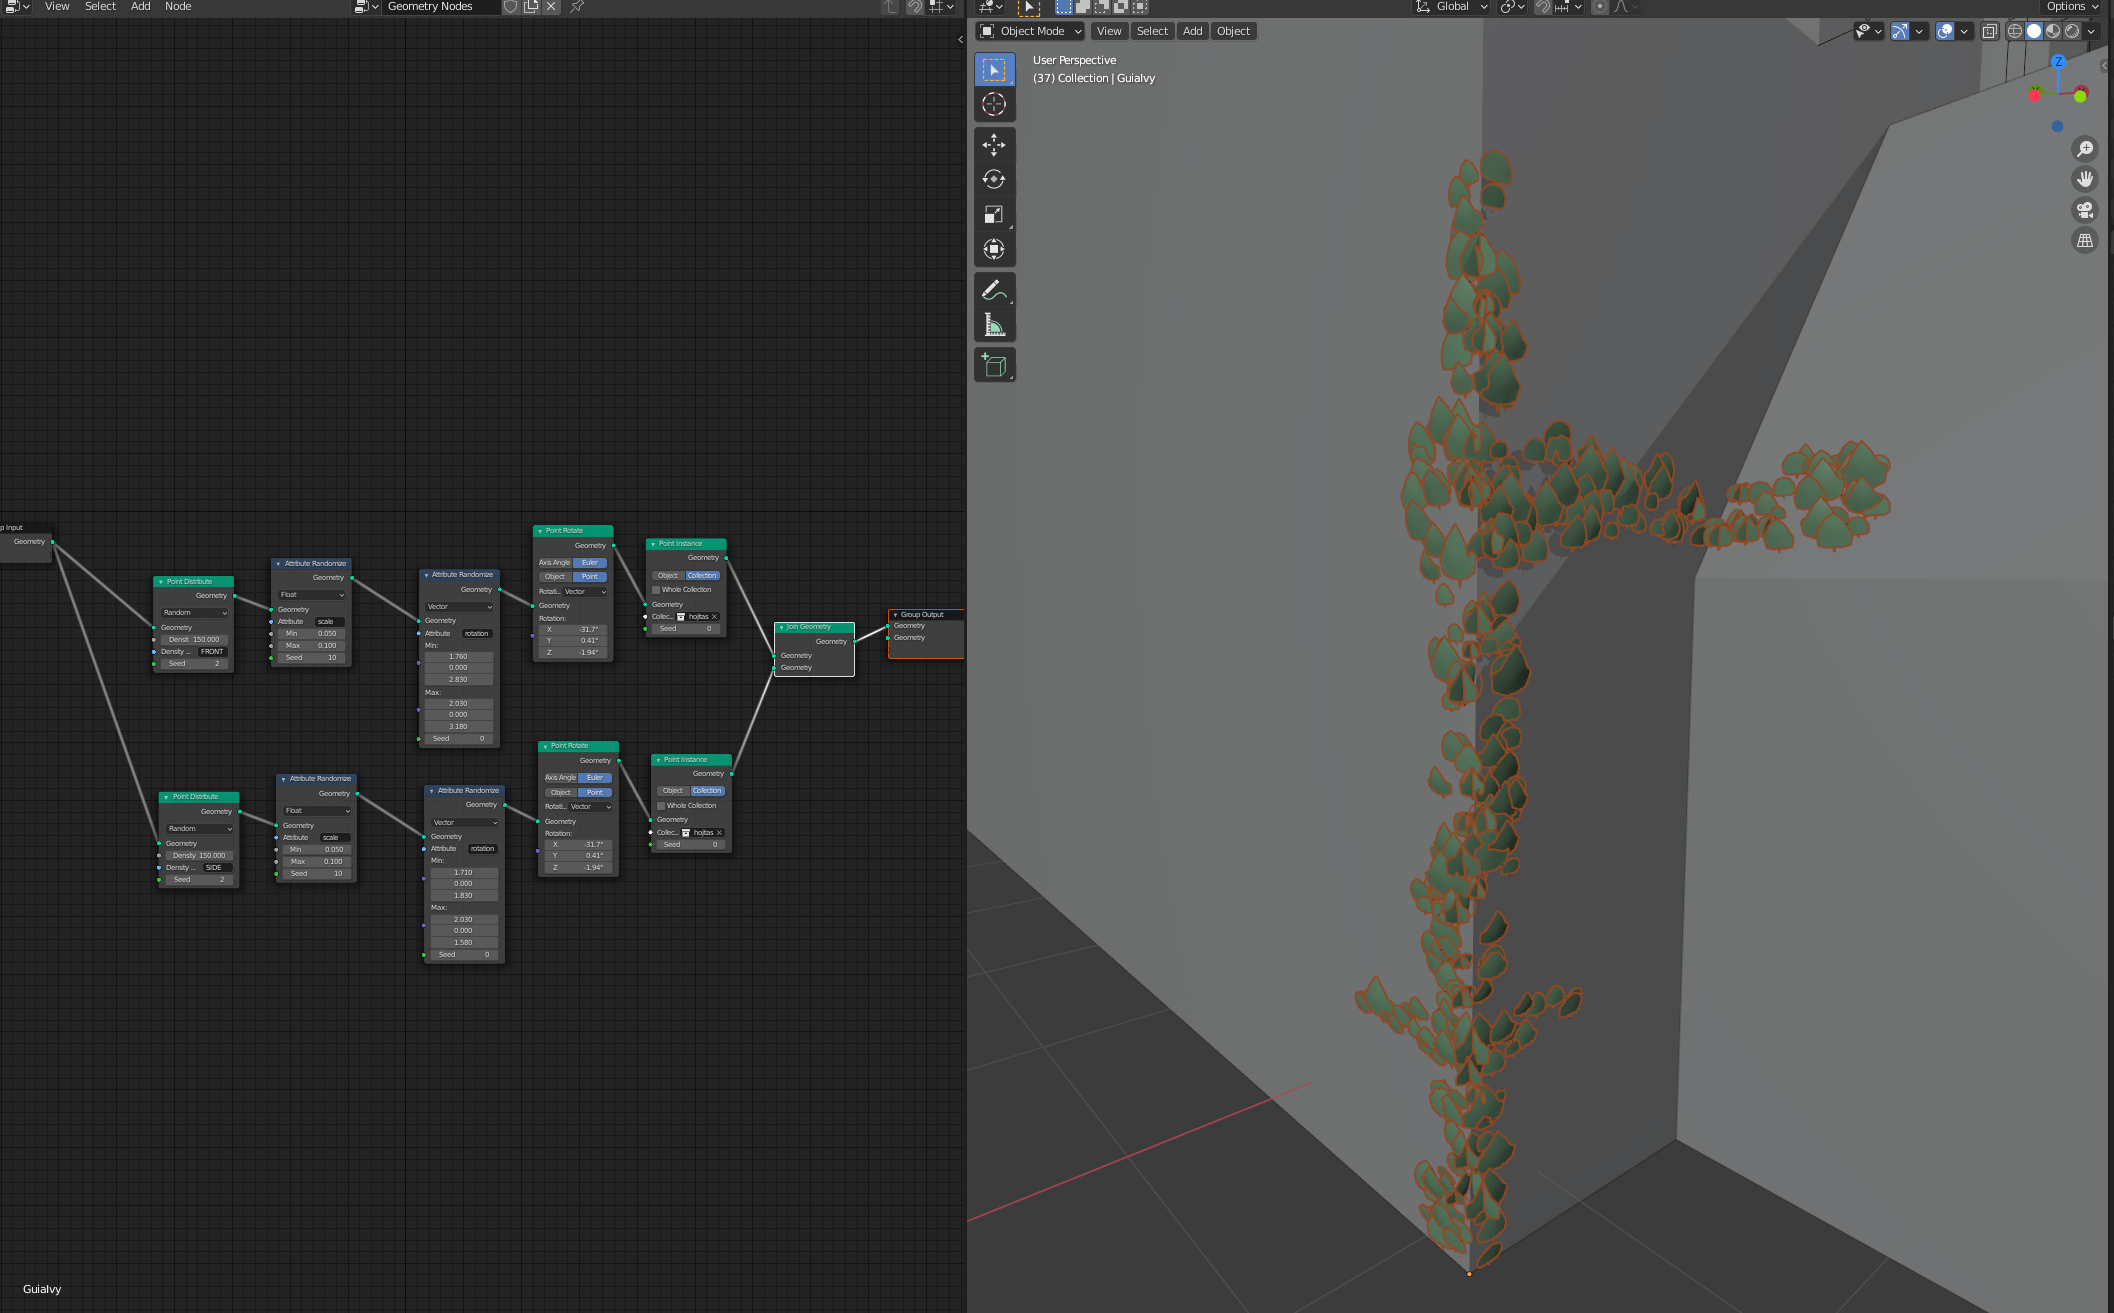Click Density 150.000 field in top Point Distribute

coord(194,640)
